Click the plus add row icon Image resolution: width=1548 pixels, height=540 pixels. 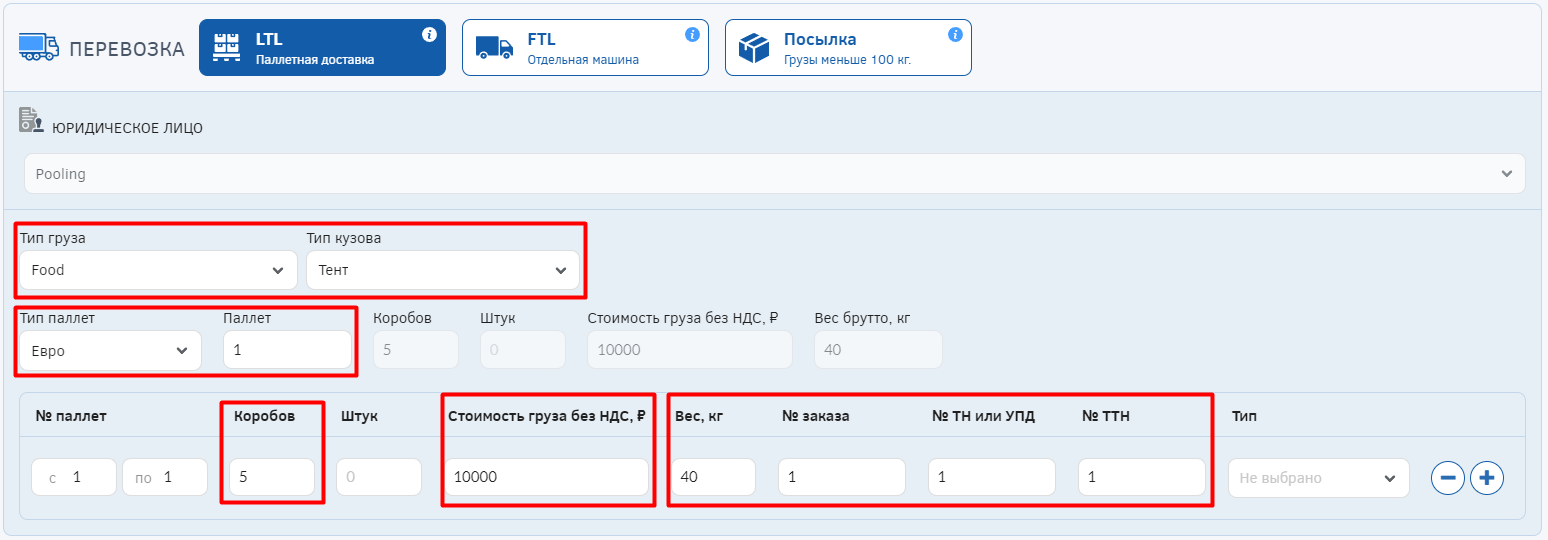coord(1487,478)
